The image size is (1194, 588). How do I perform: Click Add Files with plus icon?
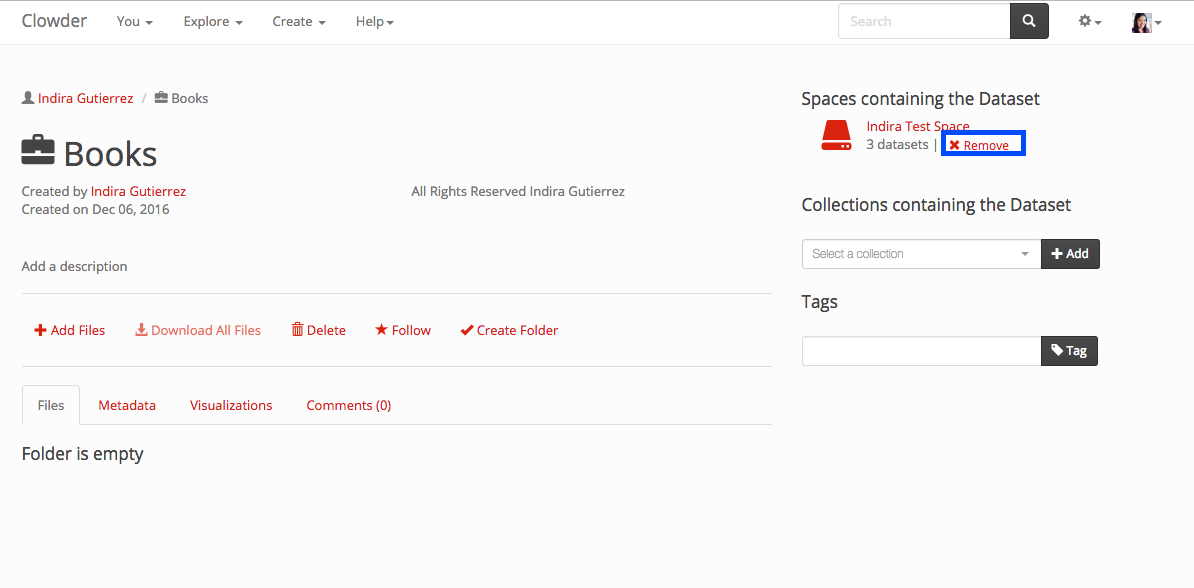tap(70, 330)
